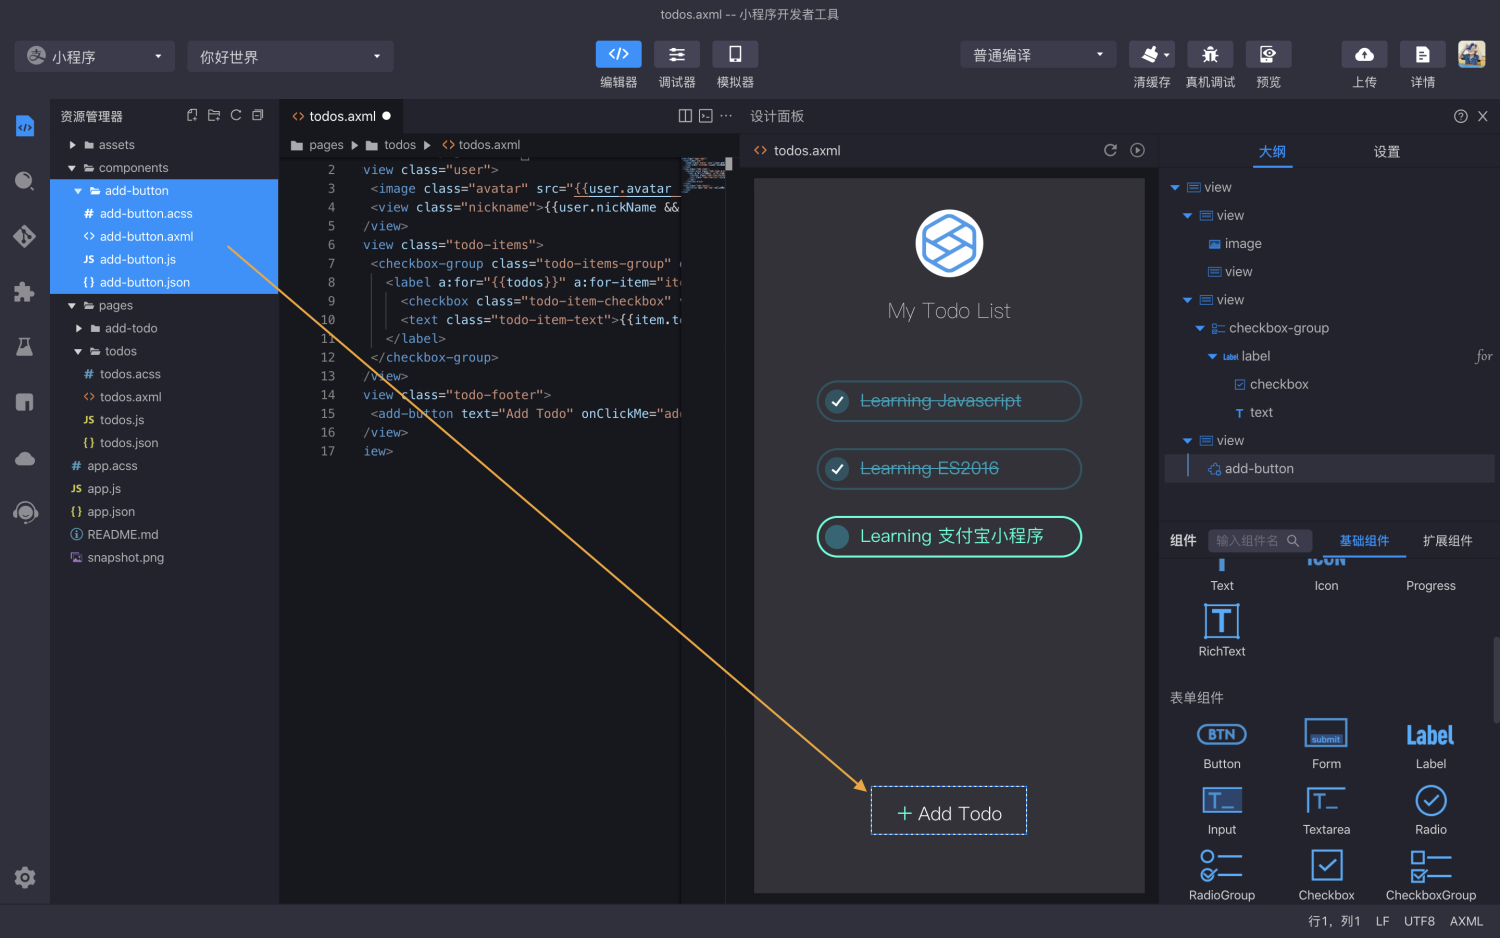The image size is (1500, 938).
Task: Click the play icon in design panel header
Action: [1137, 150]
